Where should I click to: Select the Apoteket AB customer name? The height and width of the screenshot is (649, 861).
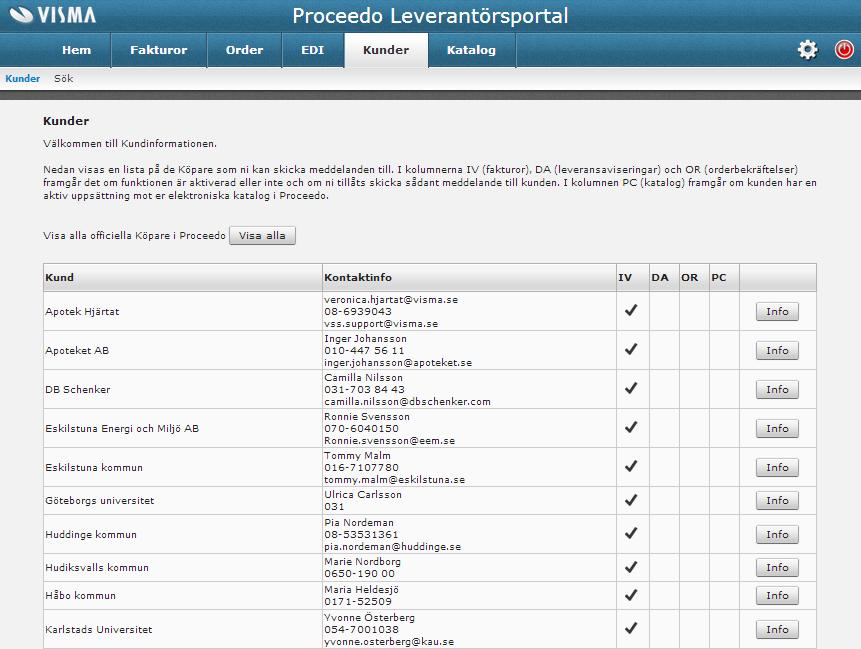(x=77, y=350)
